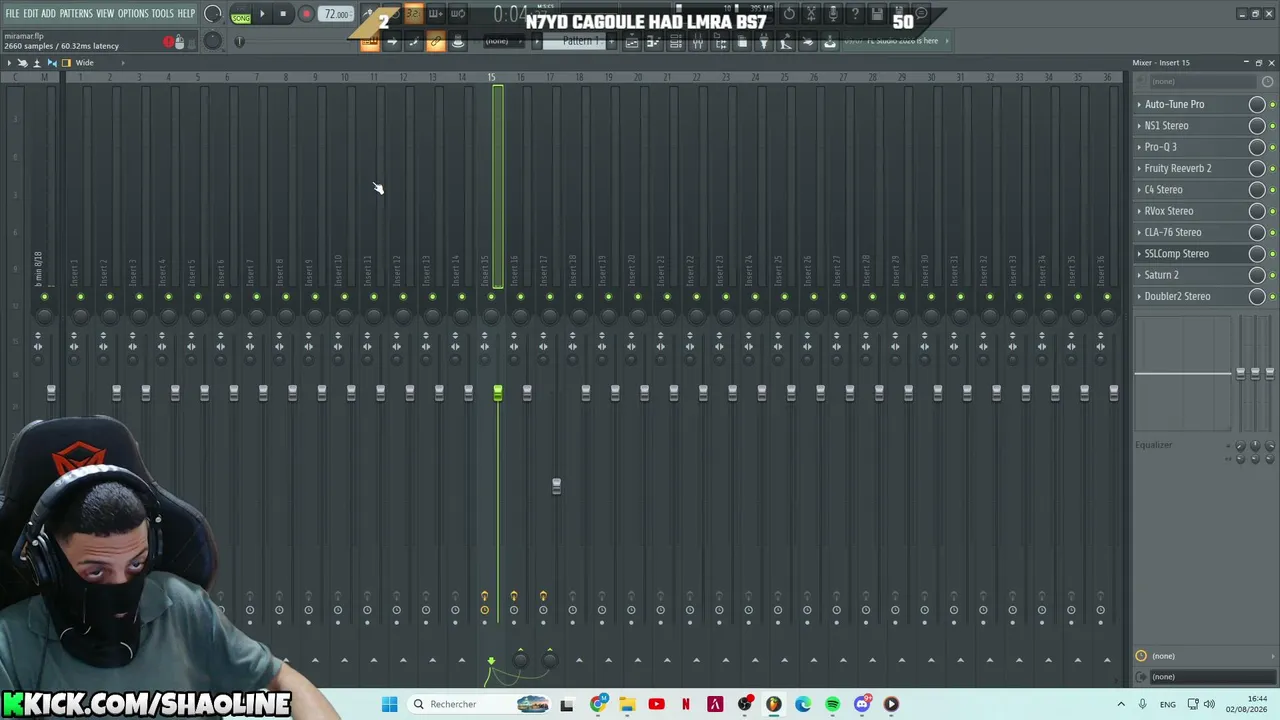Open the Wide mixer layout dropdown

coord(84,63)
